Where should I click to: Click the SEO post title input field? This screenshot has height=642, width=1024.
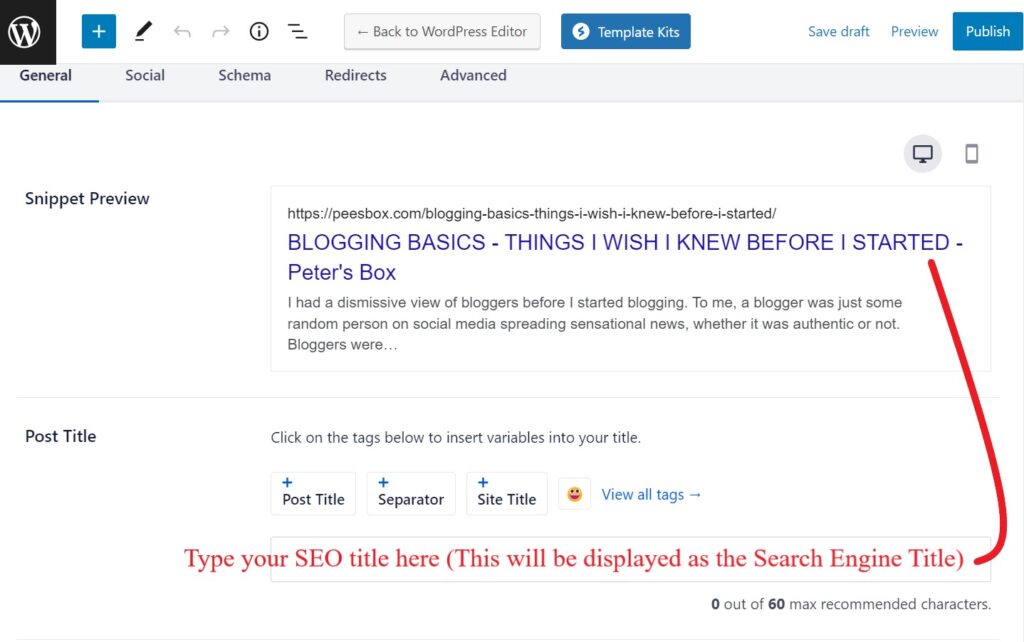630,559
